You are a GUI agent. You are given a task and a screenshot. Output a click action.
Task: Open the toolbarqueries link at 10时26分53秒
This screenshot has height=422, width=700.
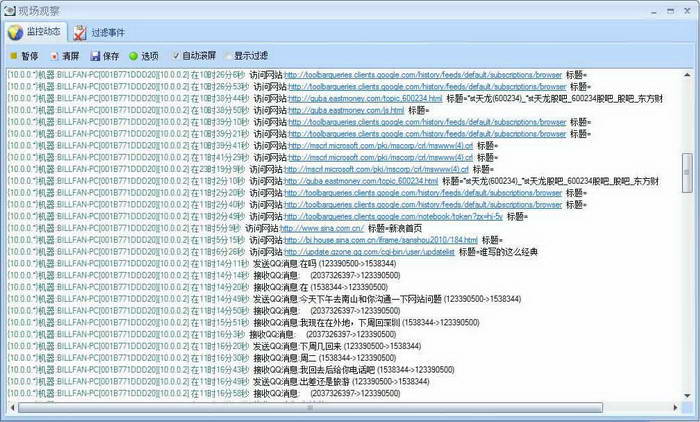[427, 87]
